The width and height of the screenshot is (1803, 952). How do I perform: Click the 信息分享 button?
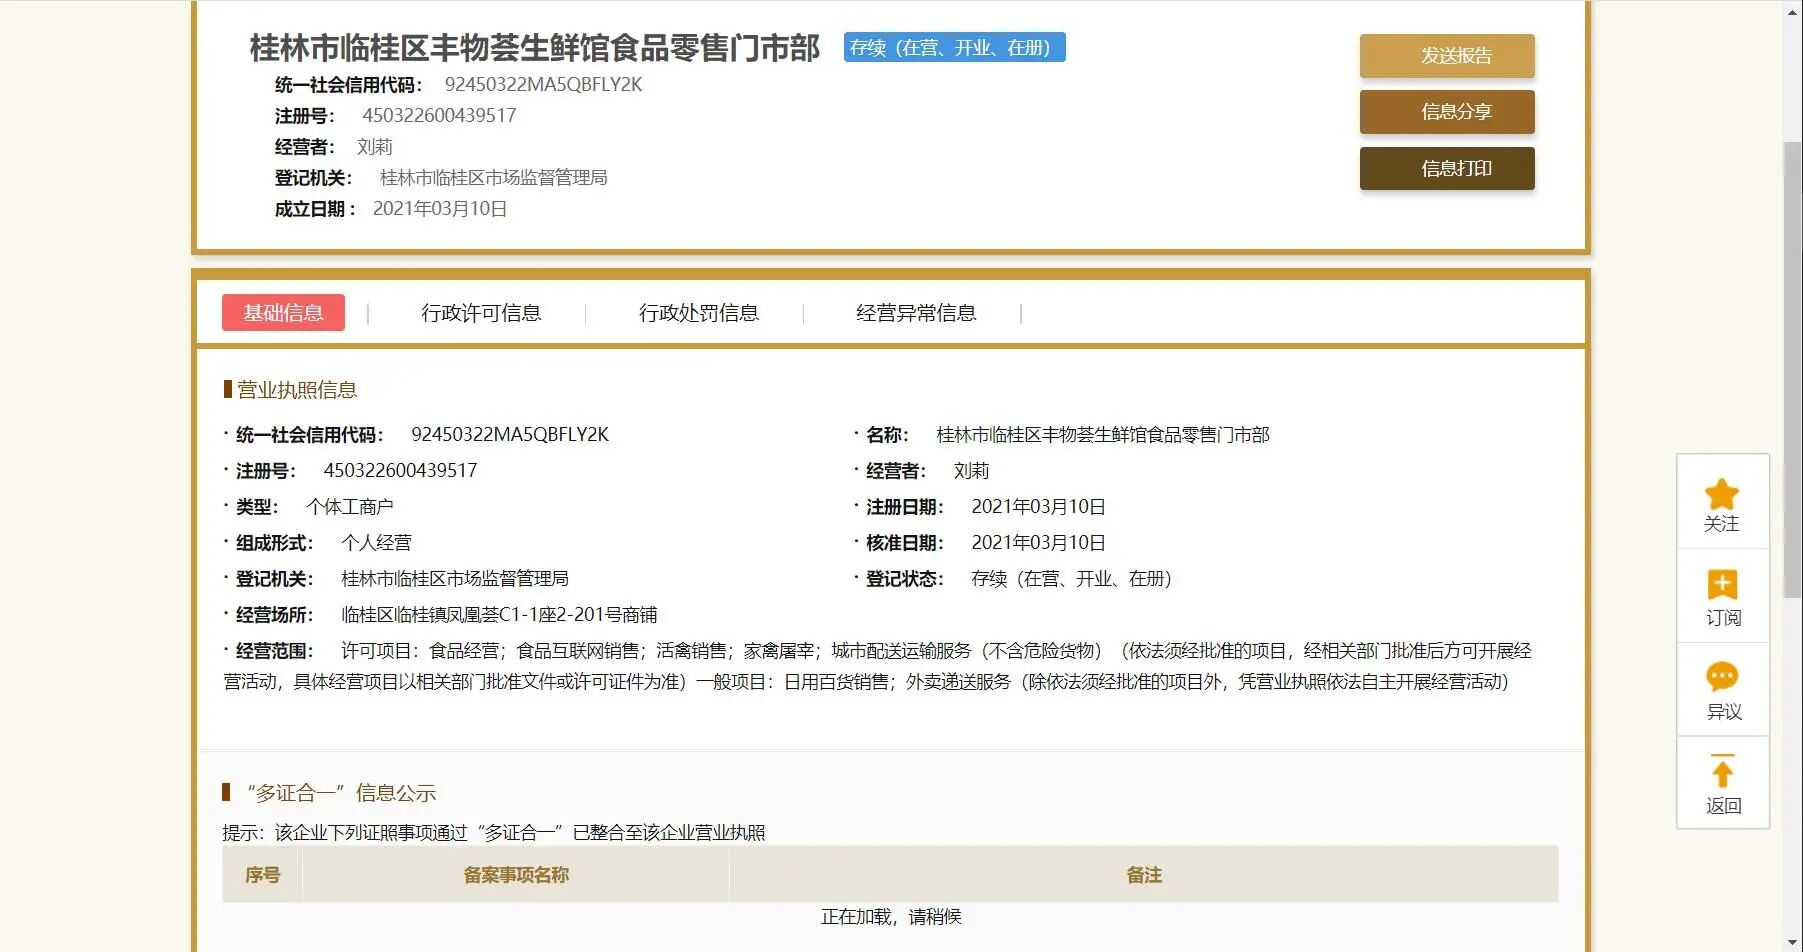coord(1447,112)
